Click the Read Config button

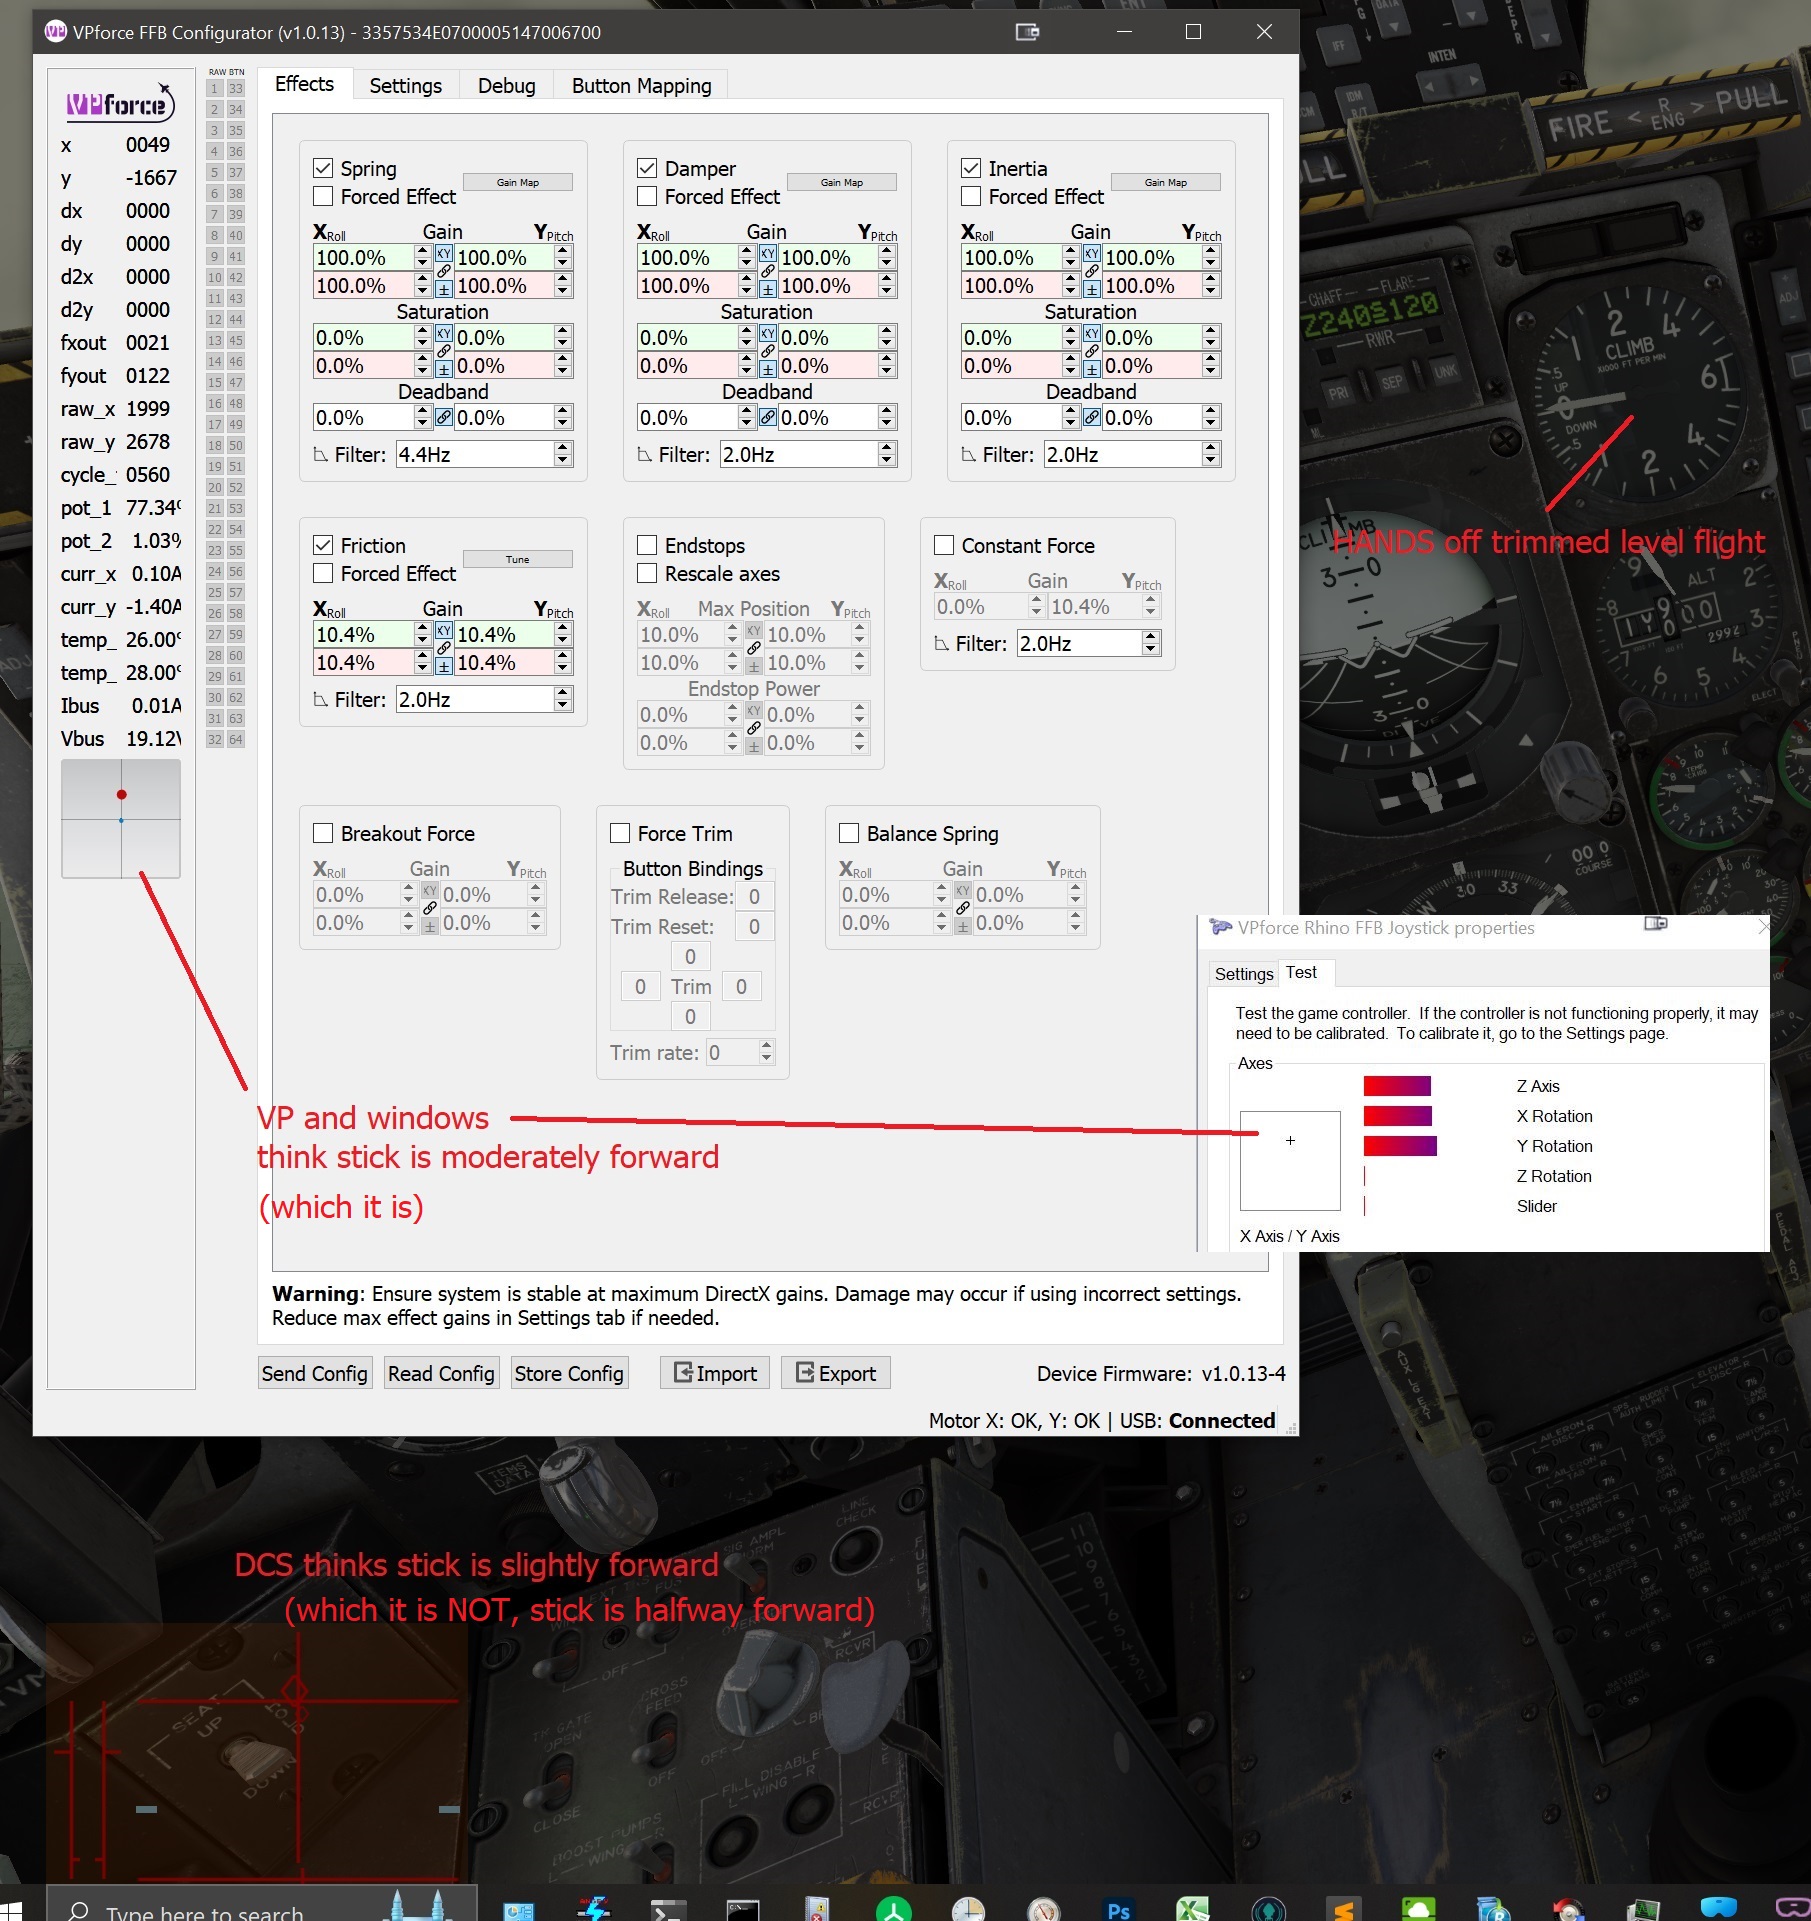coord(441,1374)
